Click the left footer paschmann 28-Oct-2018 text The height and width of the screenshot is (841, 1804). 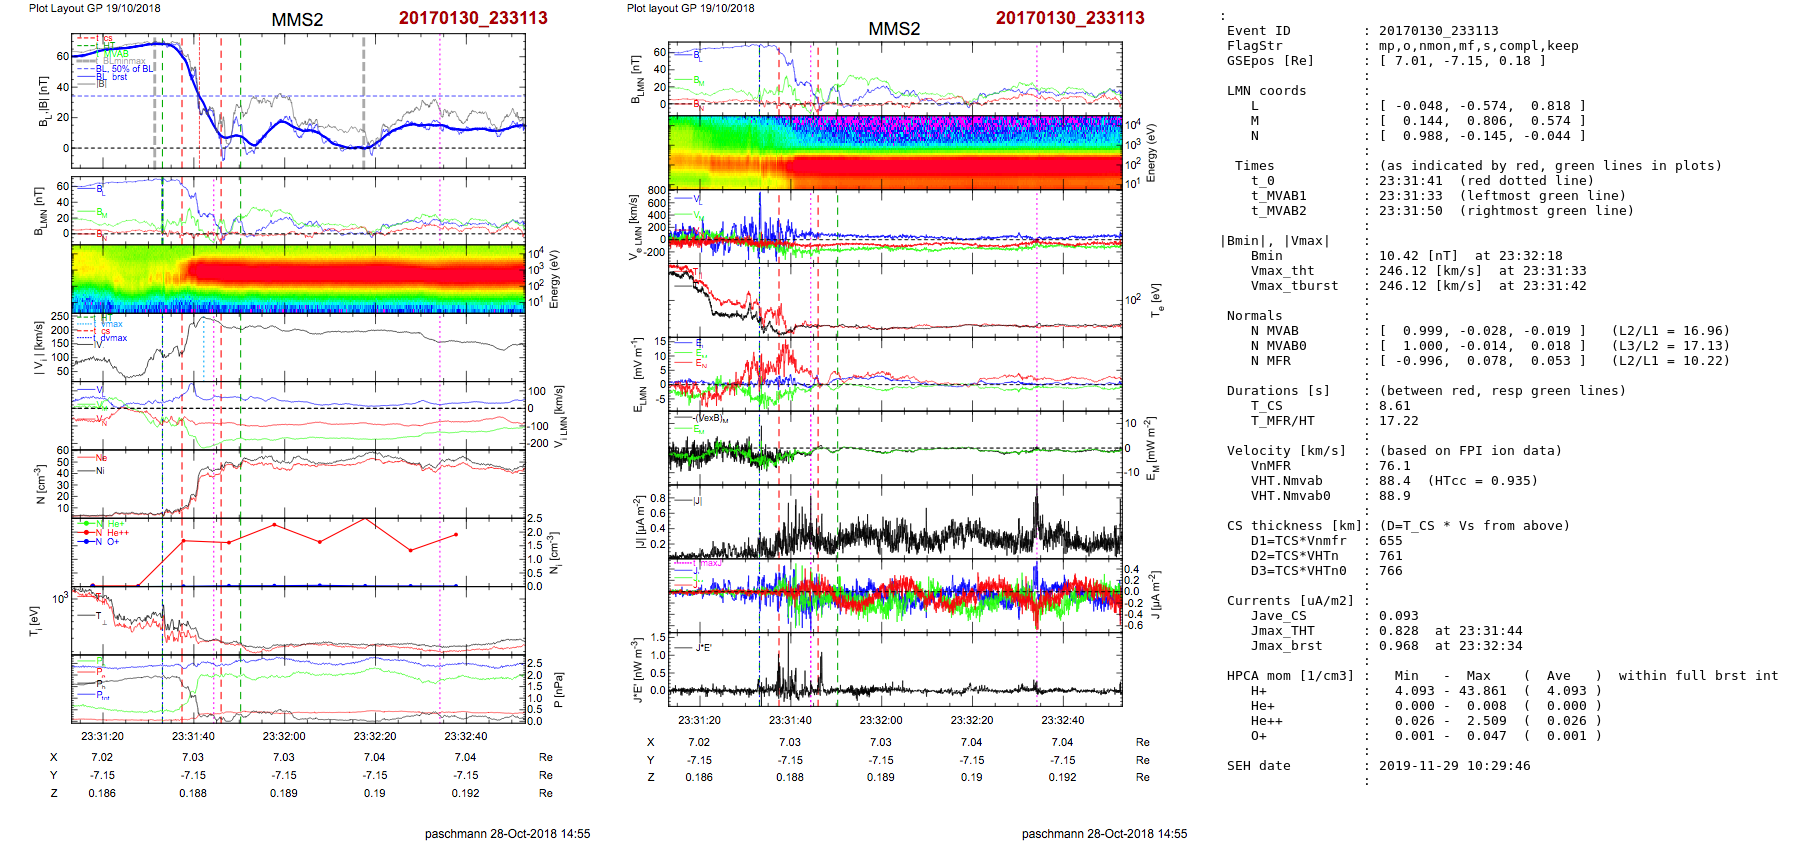click(507, 833)
